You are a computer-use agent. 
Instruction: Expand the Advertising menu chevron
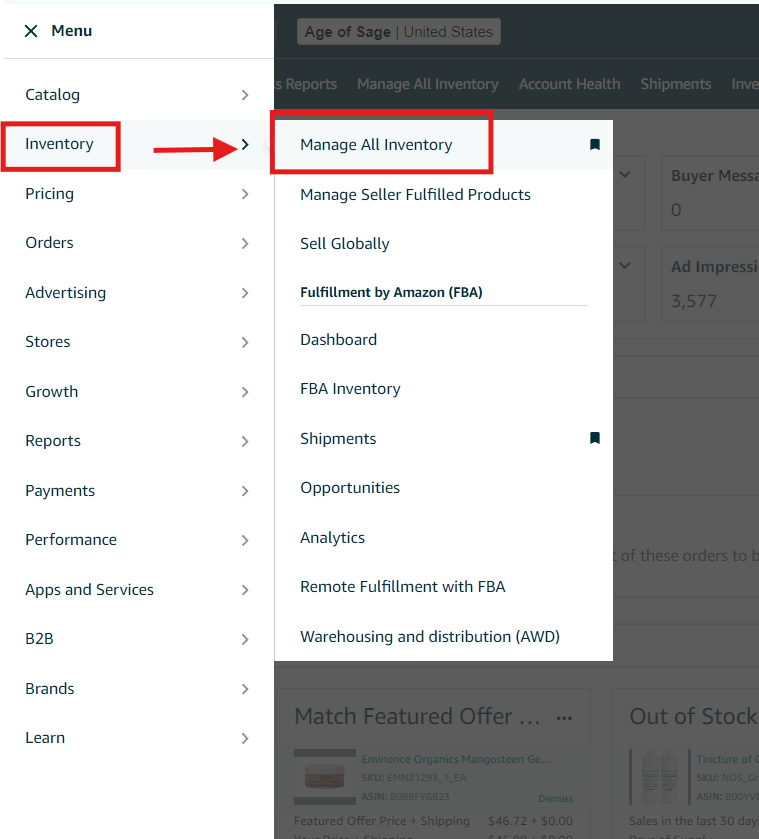(245, 293)
